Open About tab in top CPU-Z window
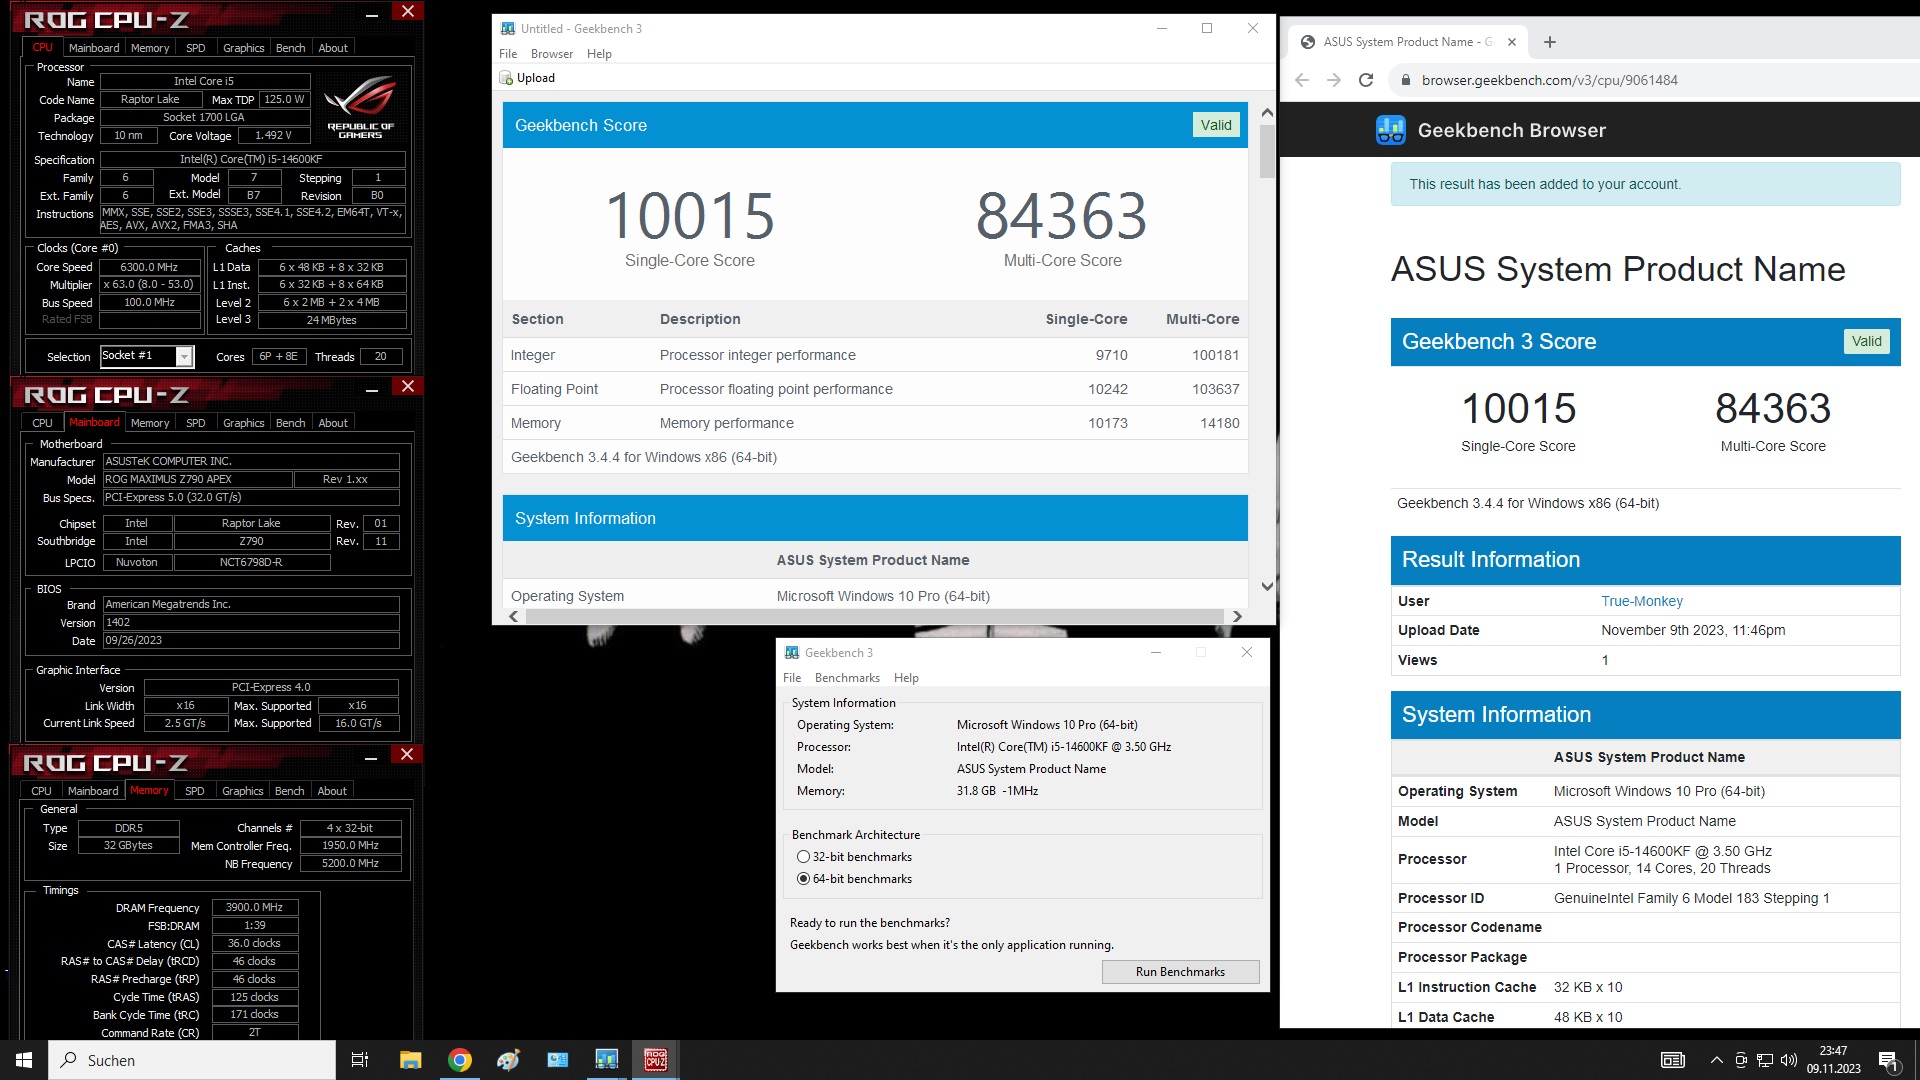This screenshot has width=1920, height=1080. coord(333,48)
